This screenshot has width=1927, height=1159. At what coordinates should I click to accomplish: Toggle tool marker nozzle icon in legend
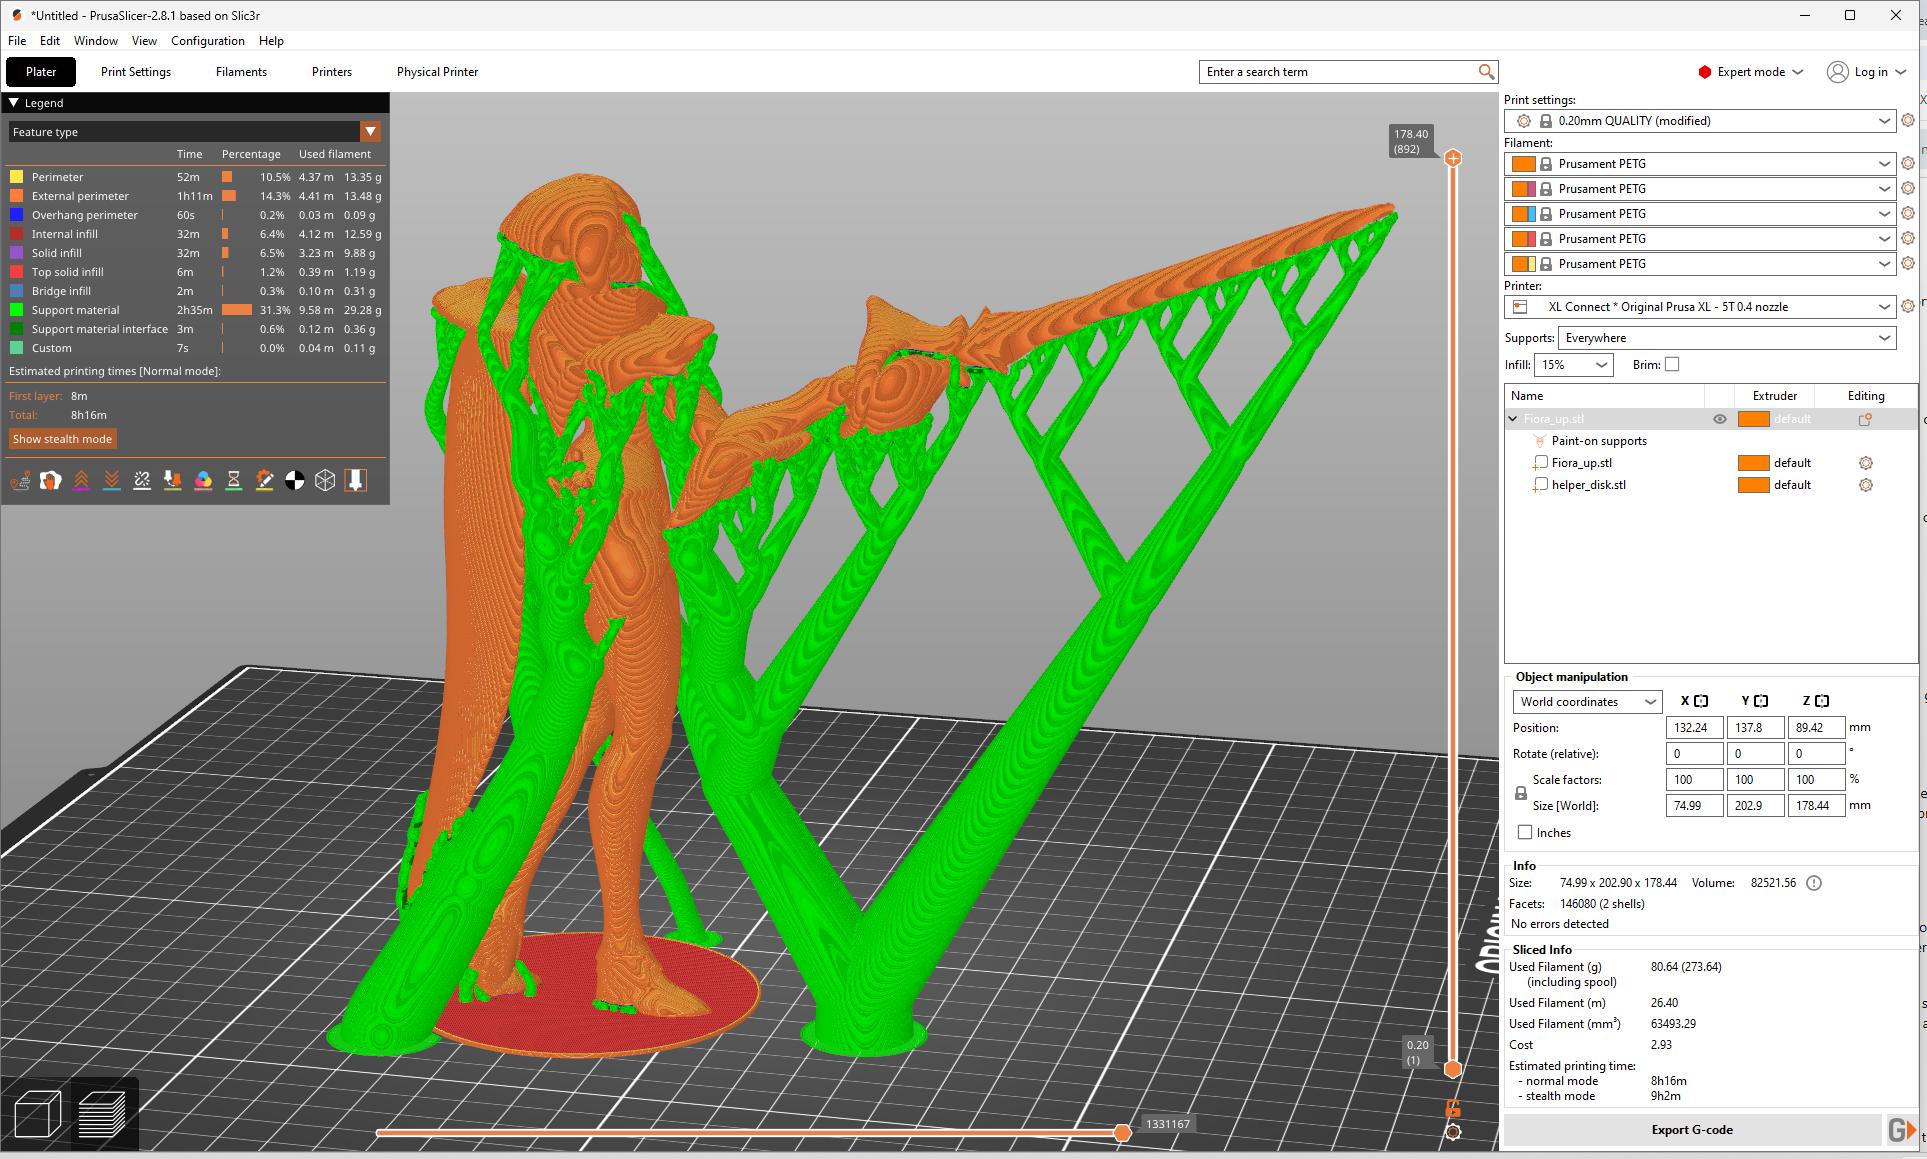(355, 481)
